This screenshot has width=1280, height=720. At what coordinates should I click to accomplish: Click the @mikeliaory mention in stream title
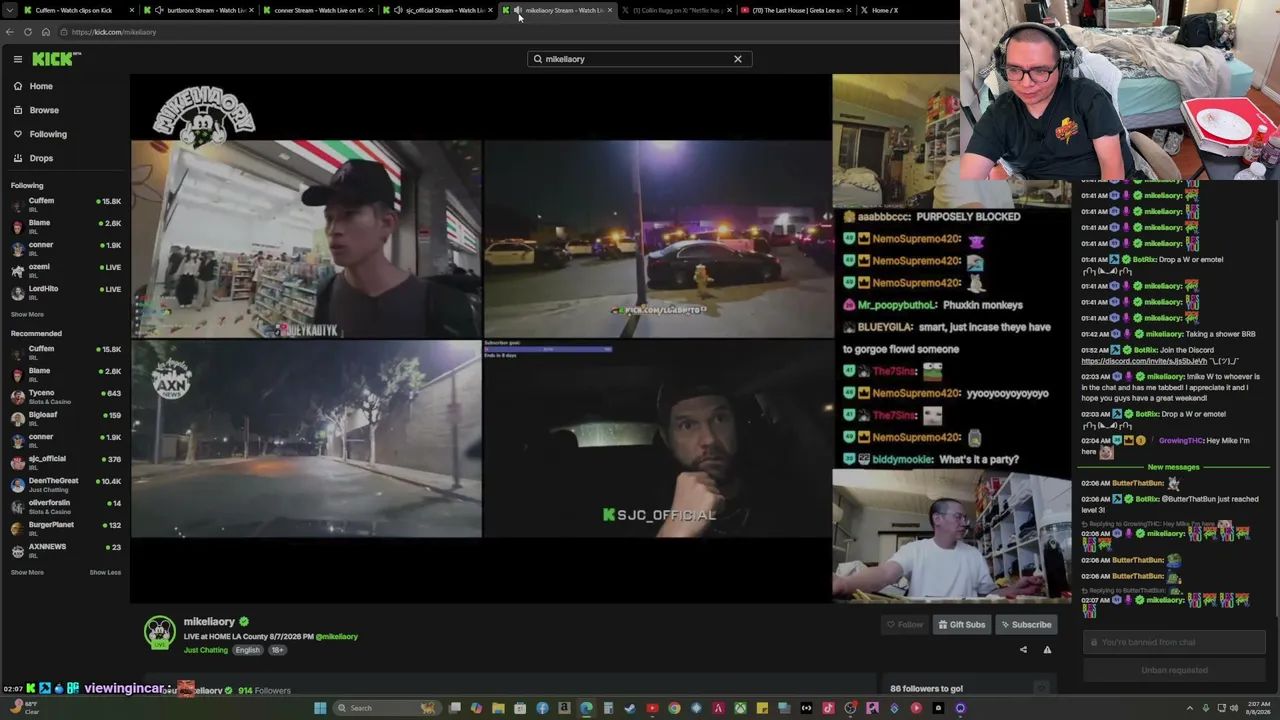tap(336, 637)
